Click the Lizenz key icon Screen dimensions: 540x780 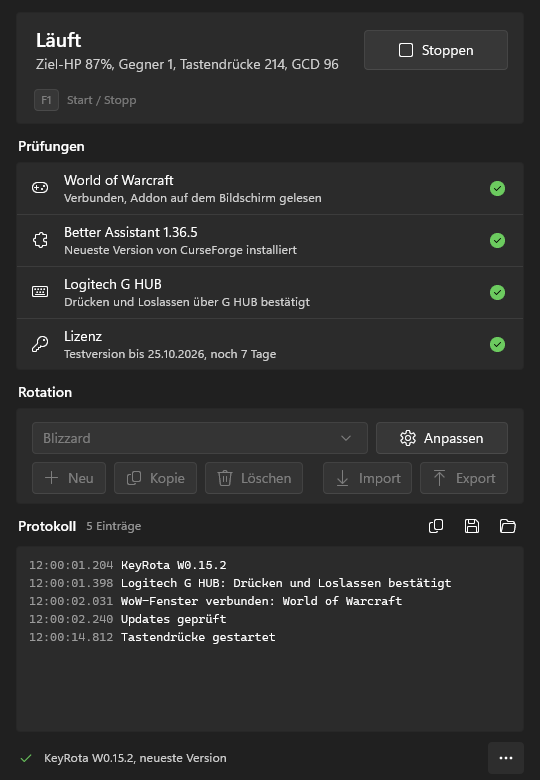pos(40,344)
